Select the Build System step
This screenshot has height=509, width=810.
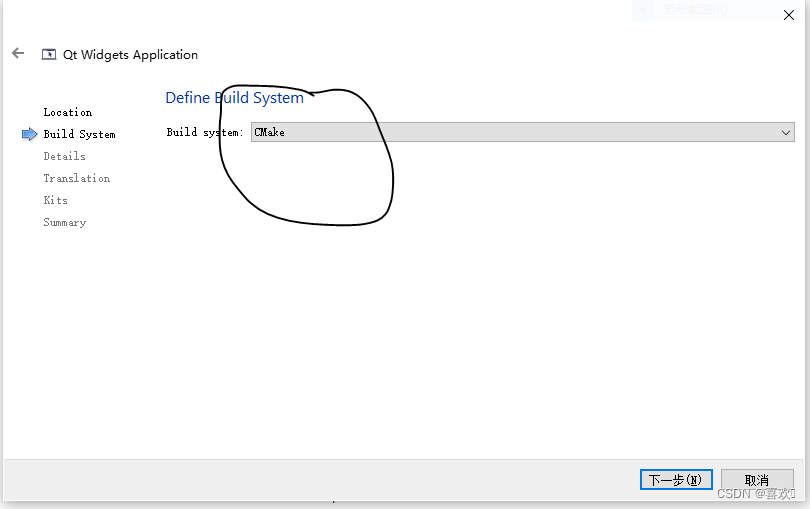[x=79, y=134]
